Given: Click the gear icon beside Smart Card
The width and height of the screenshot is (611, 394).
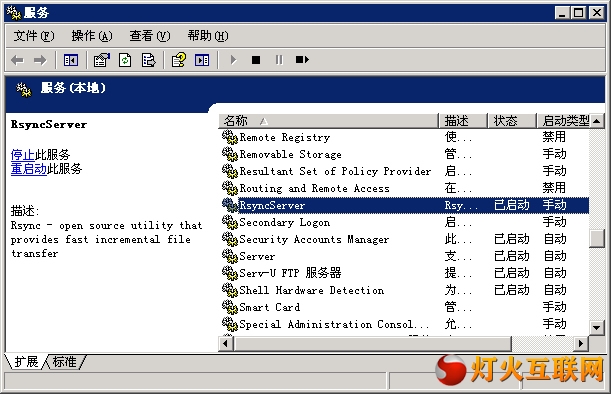Looking at the screenshot, I should (x=230, y=307).
